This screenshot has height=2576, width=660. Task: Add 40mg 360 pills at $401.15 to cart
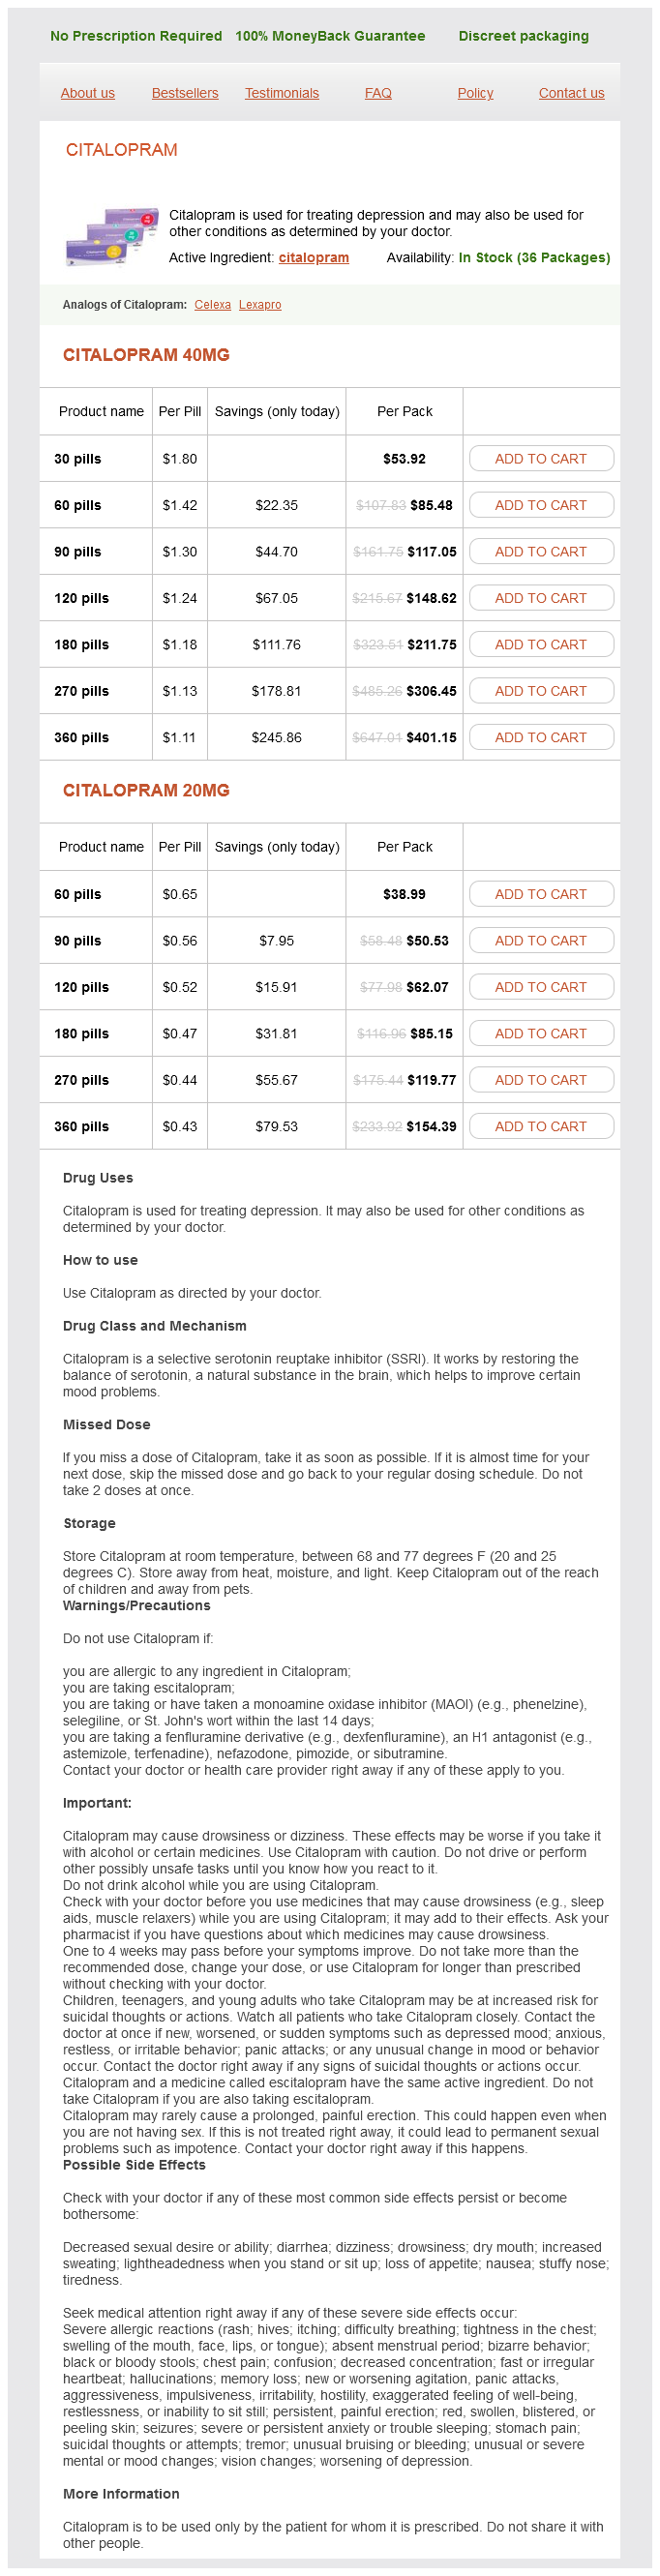(541, 737)
